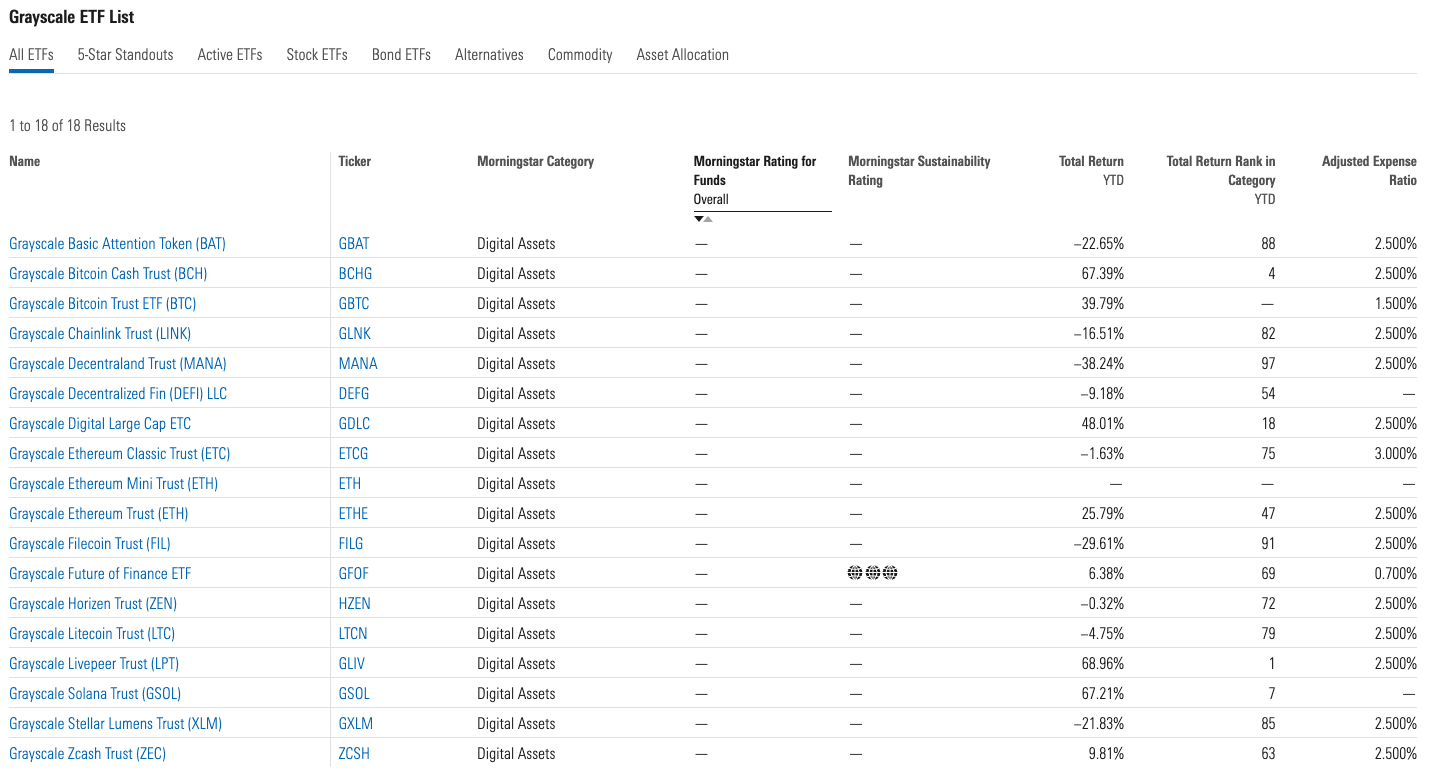Click the Morningstar Sustainability Rating header
The image size is (1447, 783).
919,171
